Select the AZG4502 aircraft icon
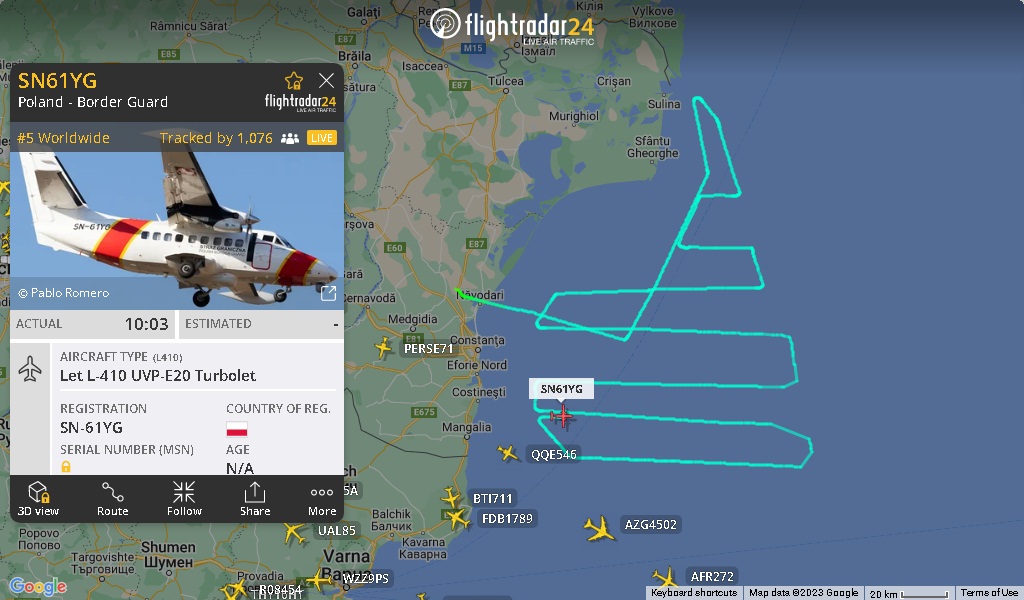Viewport: 1024px width, 600px height. coord(599,528)
